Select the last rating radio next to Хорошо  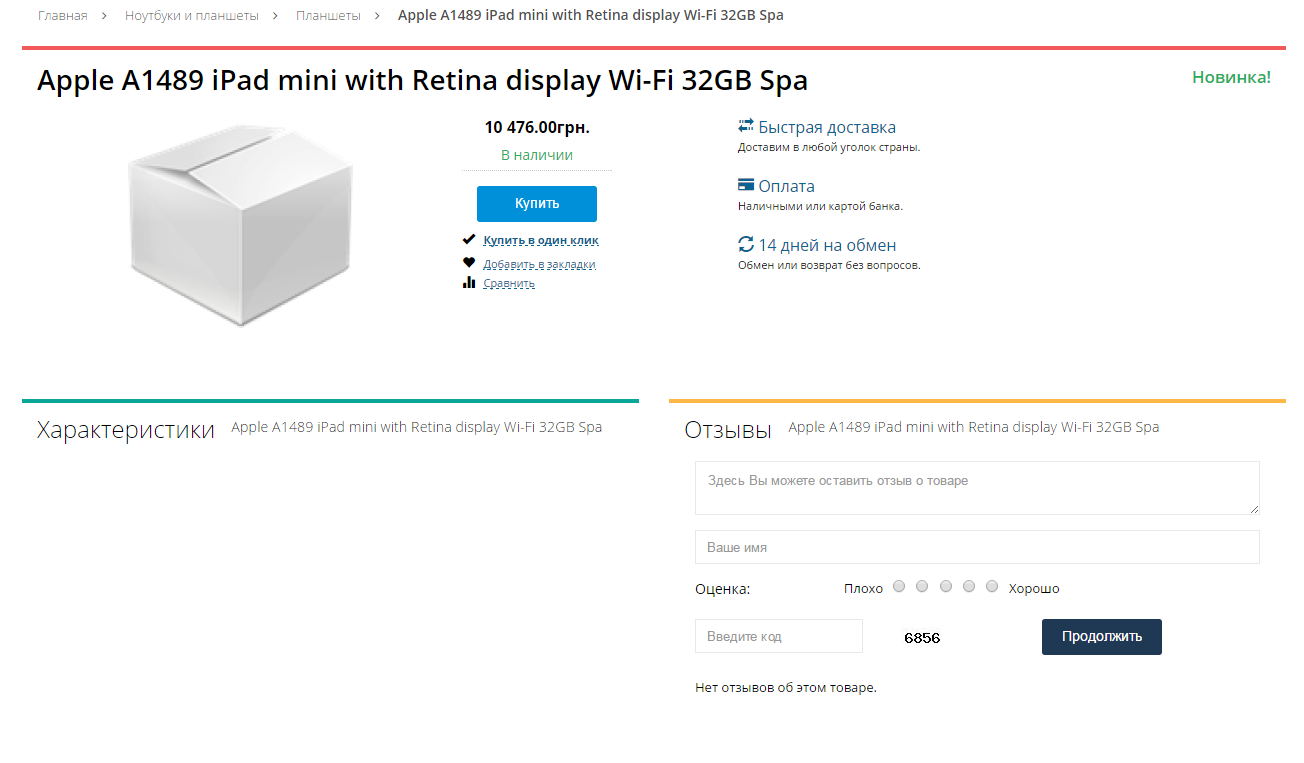point(992,586)
